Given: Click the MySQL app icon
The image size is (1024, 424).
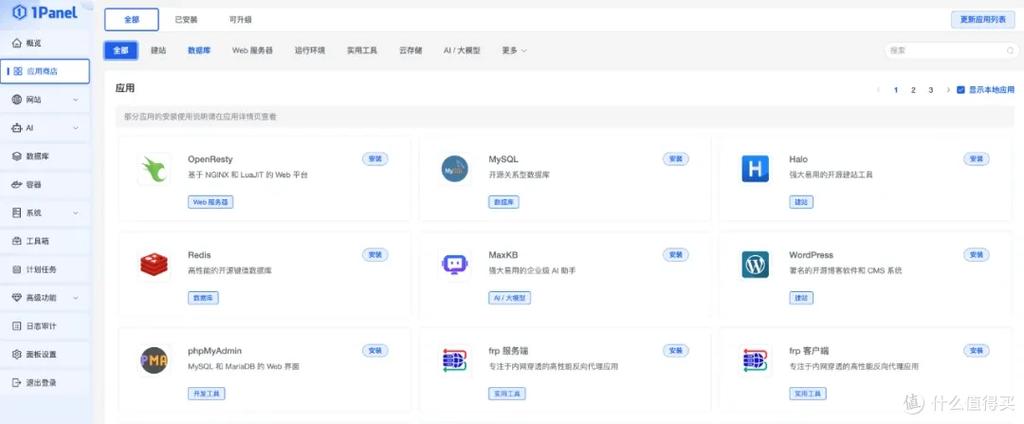Looking at the screenshot, I should [x=455, y=169].
